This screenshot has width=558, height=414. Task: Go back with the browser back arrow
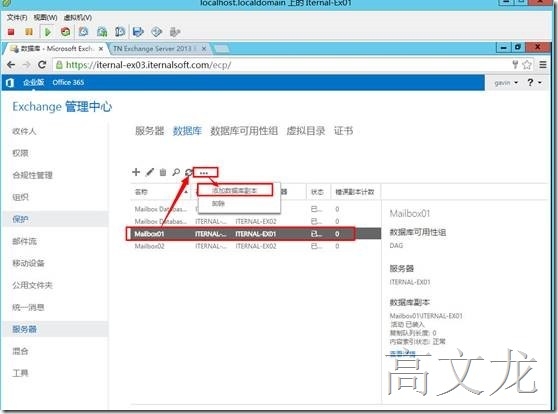coord(11,65)
